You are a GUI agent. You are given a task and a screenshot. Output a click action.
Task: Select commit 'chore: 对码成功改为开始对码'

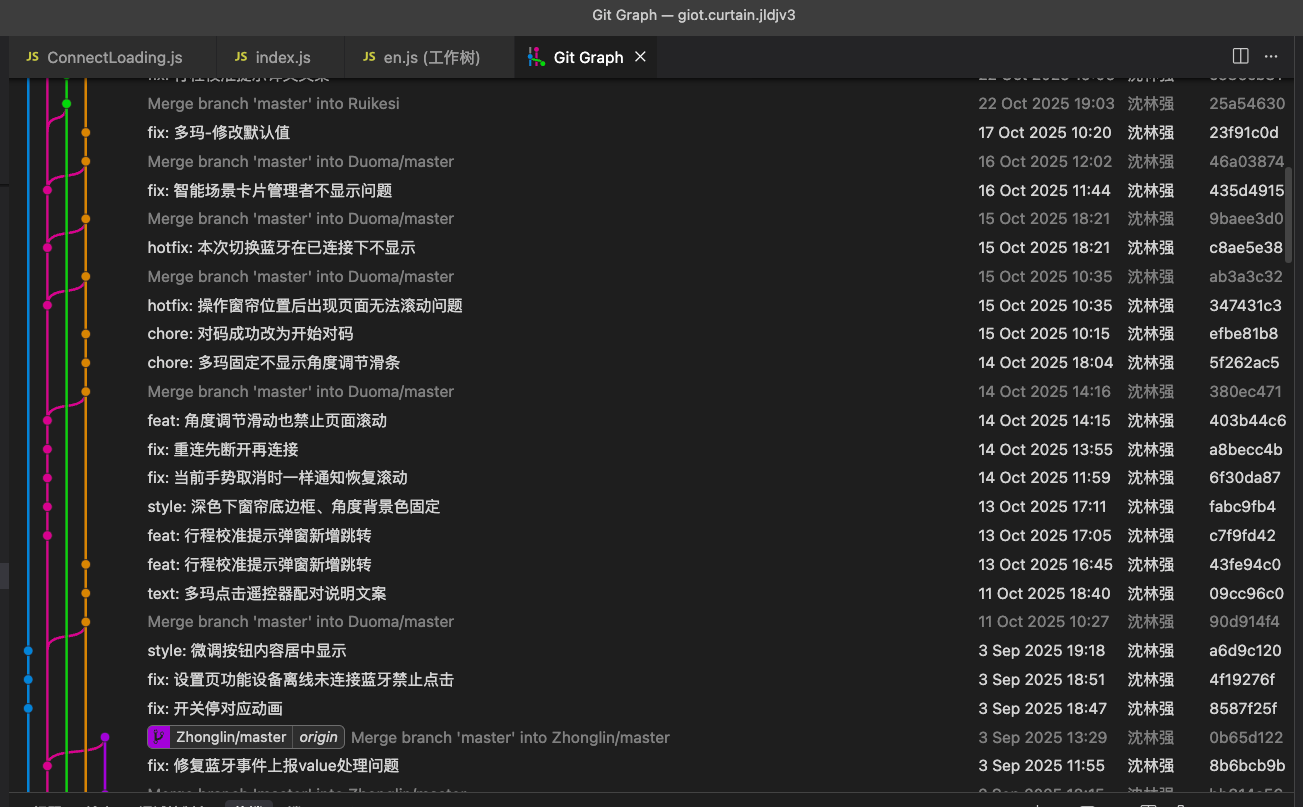(250, 333)
